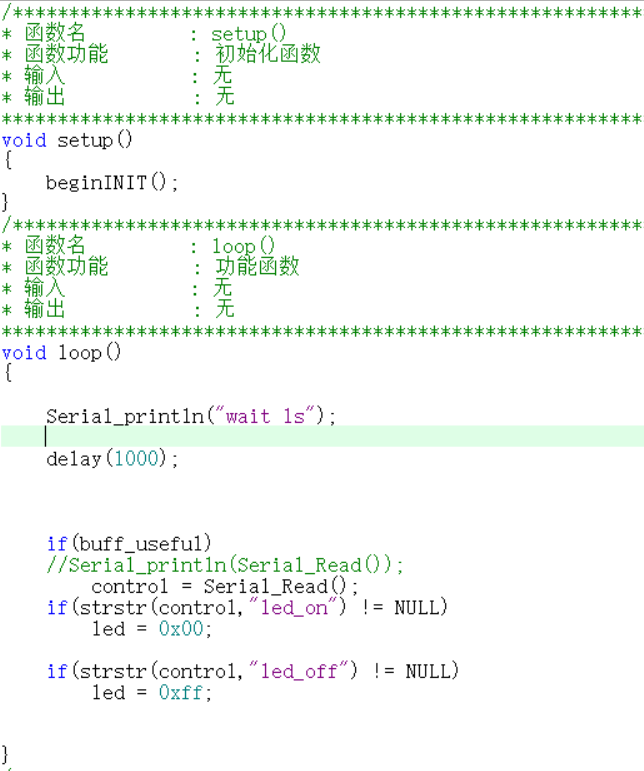
Task: Click the delay(1000) statement
Action: coord(112,459)
